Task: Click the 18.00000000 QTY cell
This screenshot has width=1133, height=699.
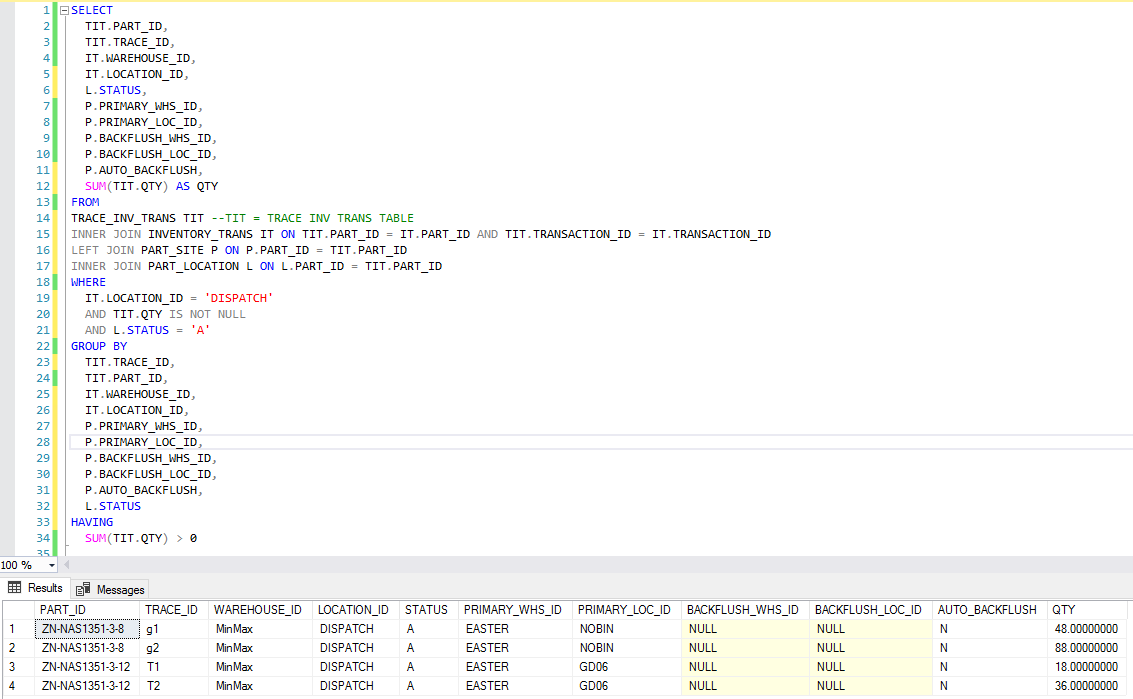Action: point(1086,666)
